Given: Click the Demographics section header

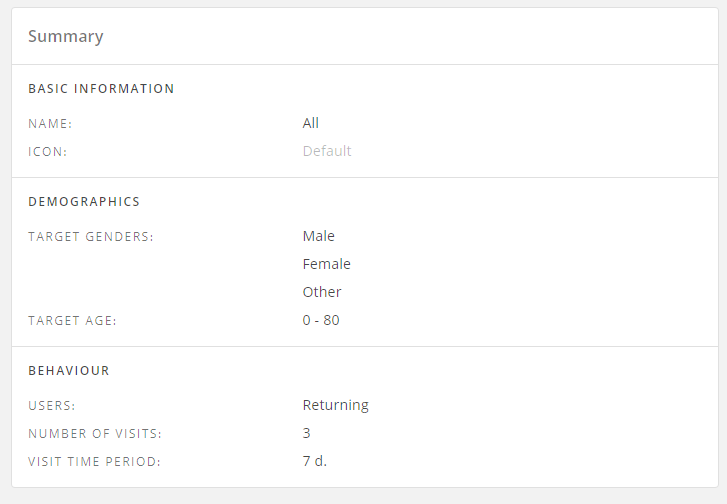Looking at the screenshot, I should point(84,202).
